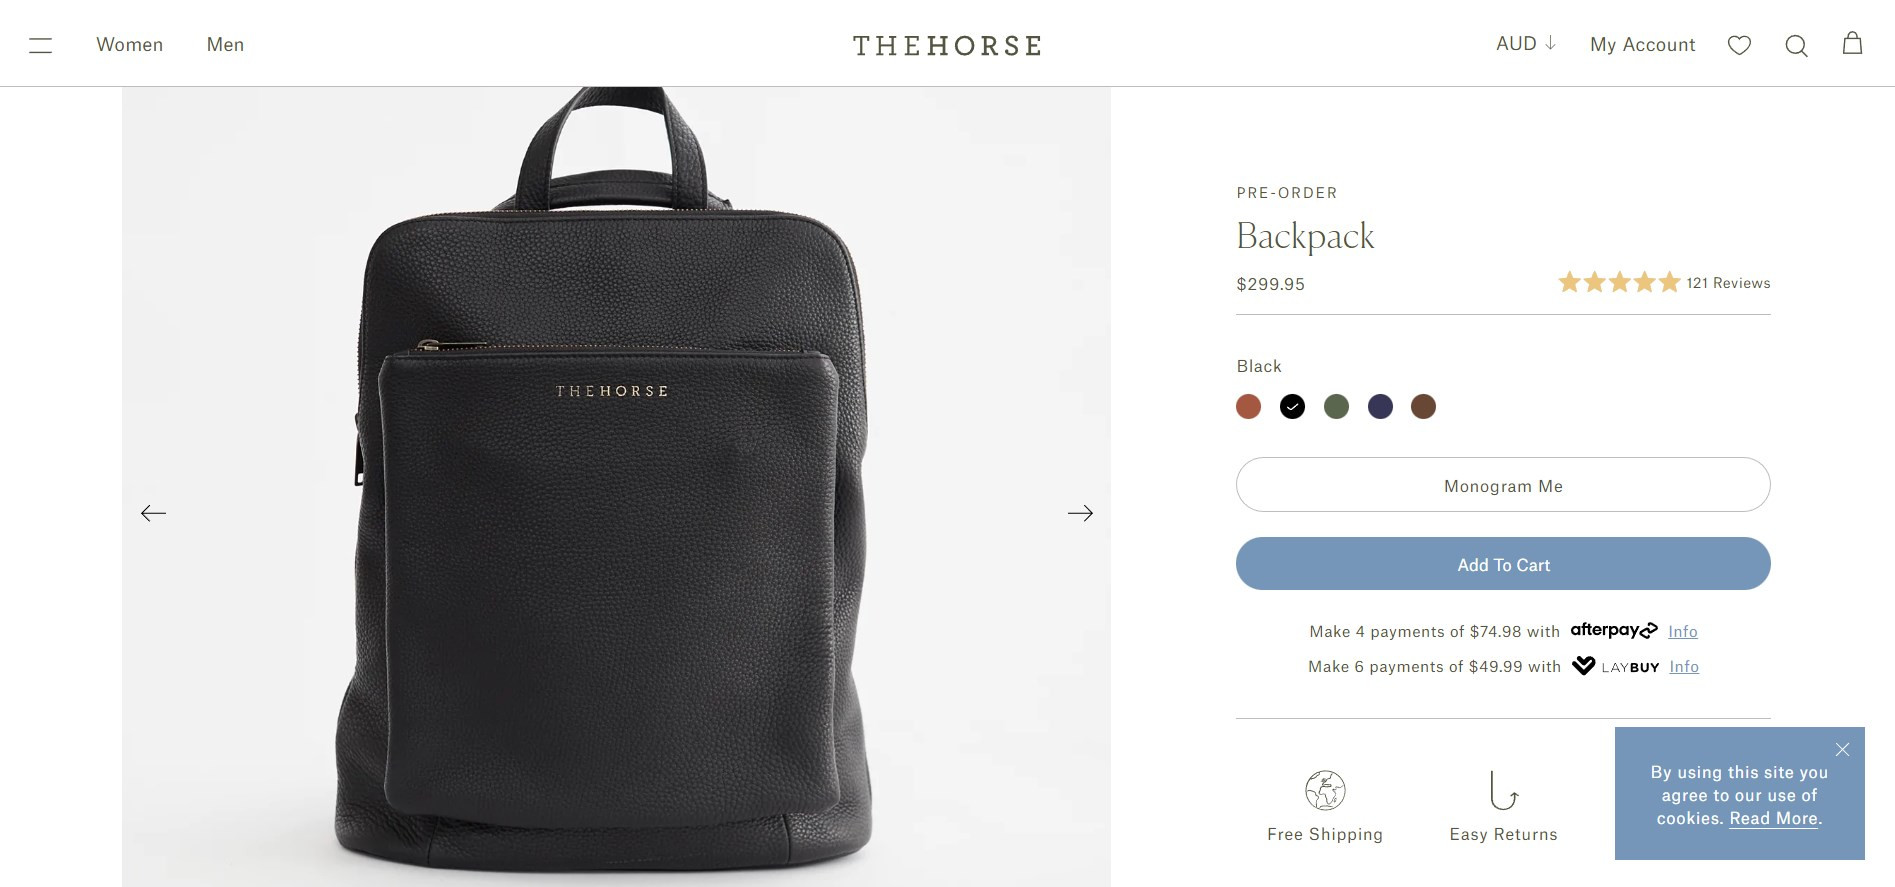Open the Women menu
The width and height of the screenshot is (1895, 887).
[130, 45]
